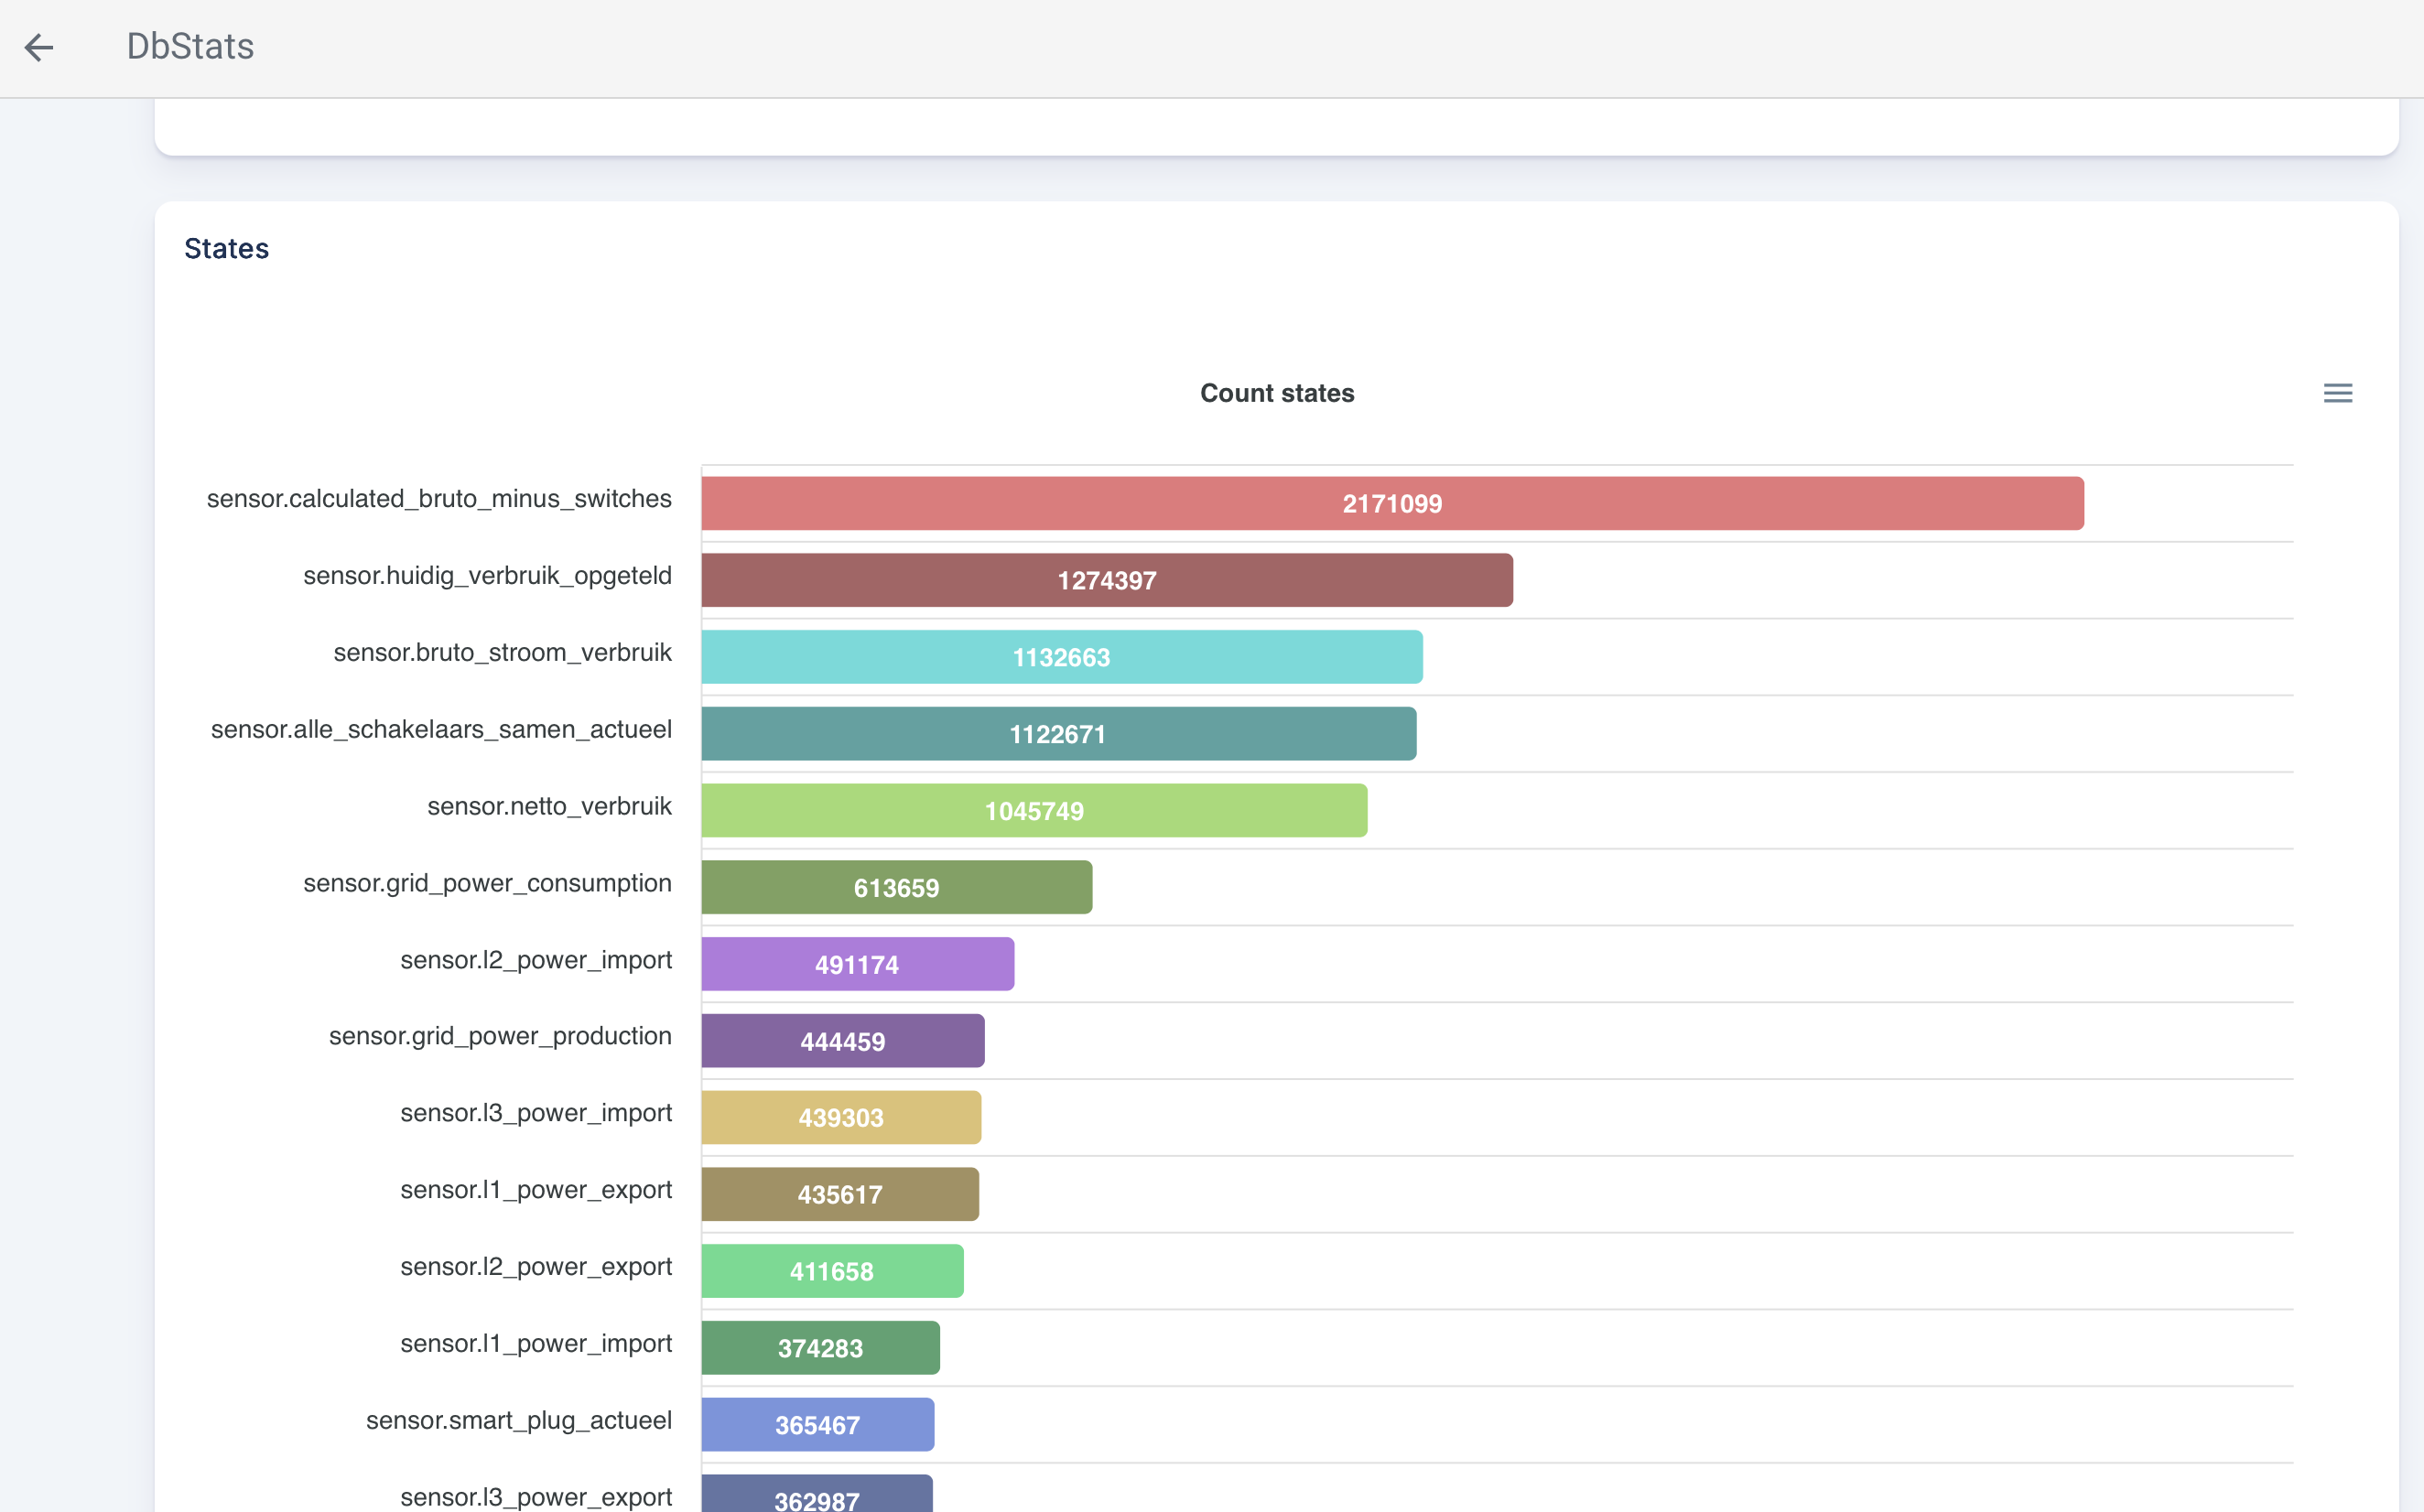Click the l1_power_export bar 435617
Screen dimensions: 2424x1512
tap(839, 1194)
